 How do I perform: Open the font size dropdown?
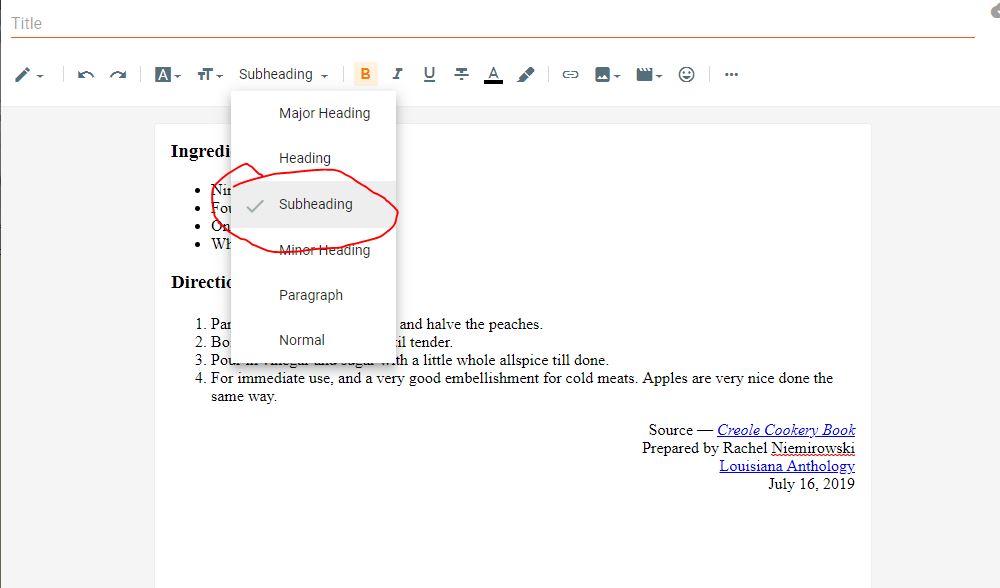coord(210,75)
